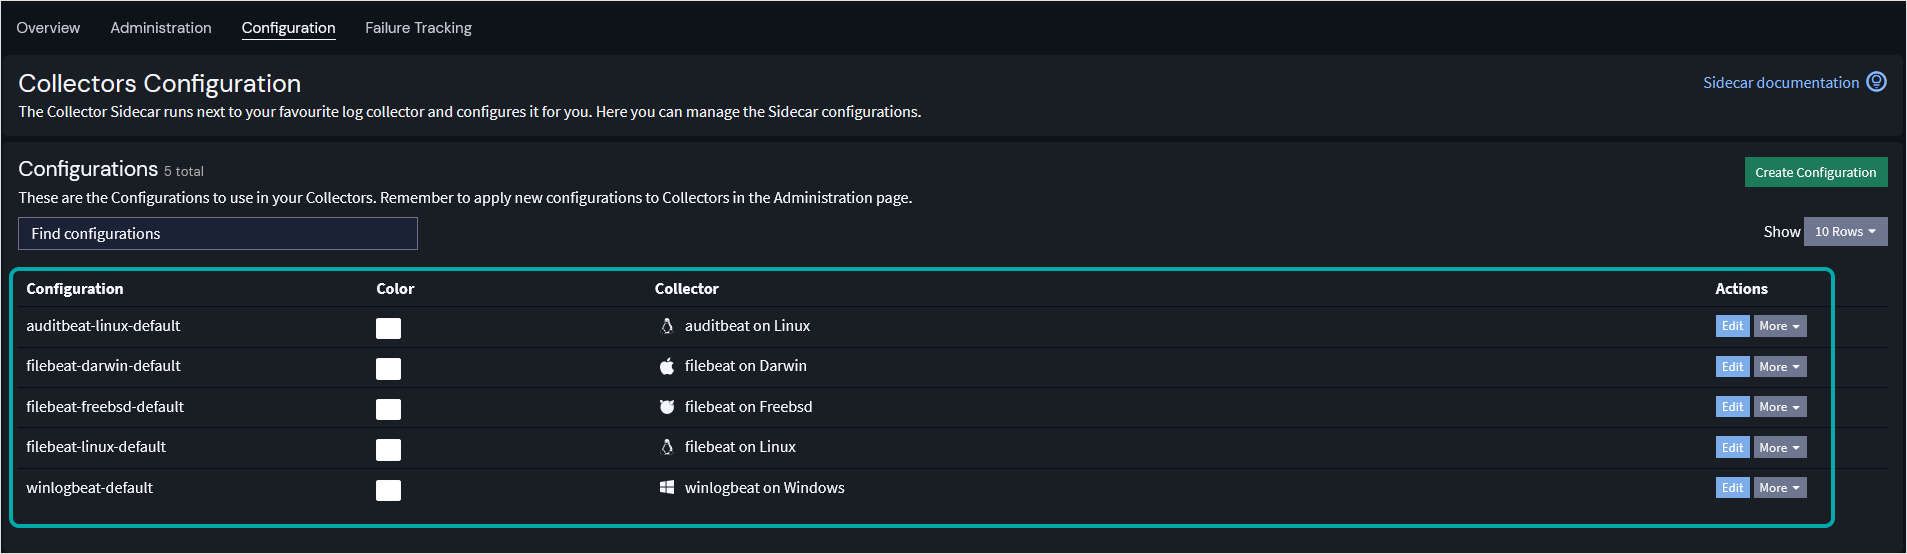Click Create Configuration button
The width and height of the screenshot is (1907, 554).
(x=1816, y=172)
